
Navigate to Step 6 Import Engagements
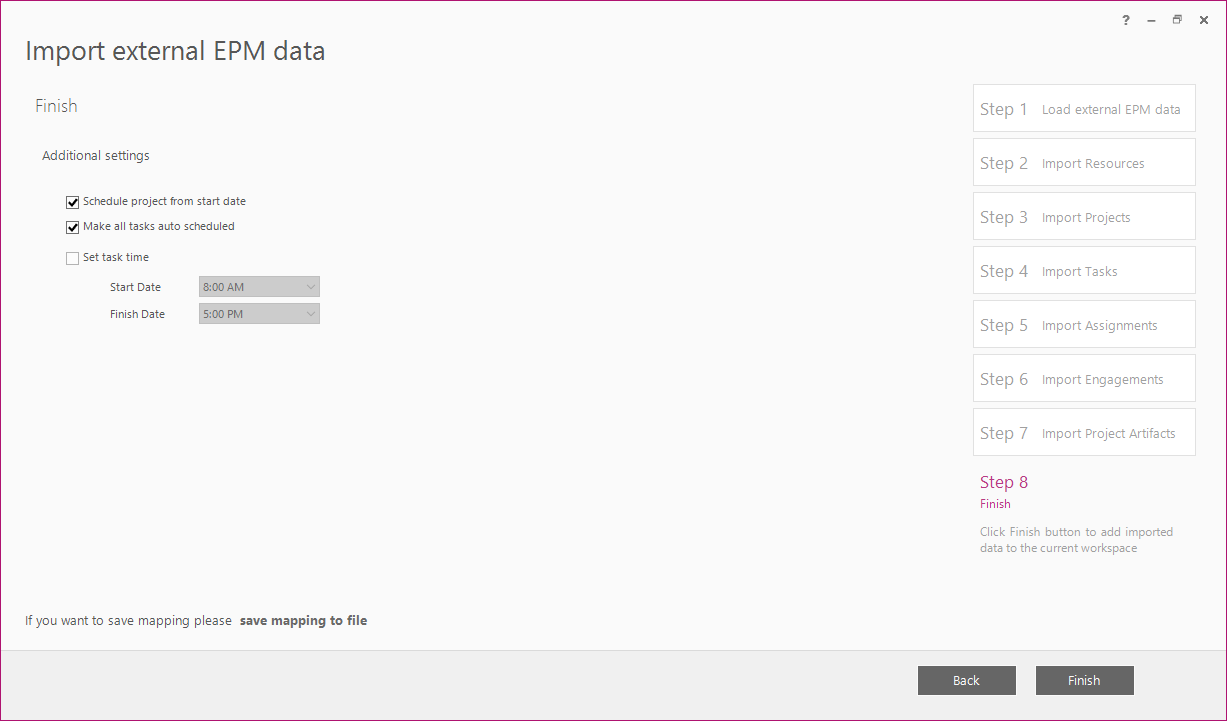(x=1084, y=378)
